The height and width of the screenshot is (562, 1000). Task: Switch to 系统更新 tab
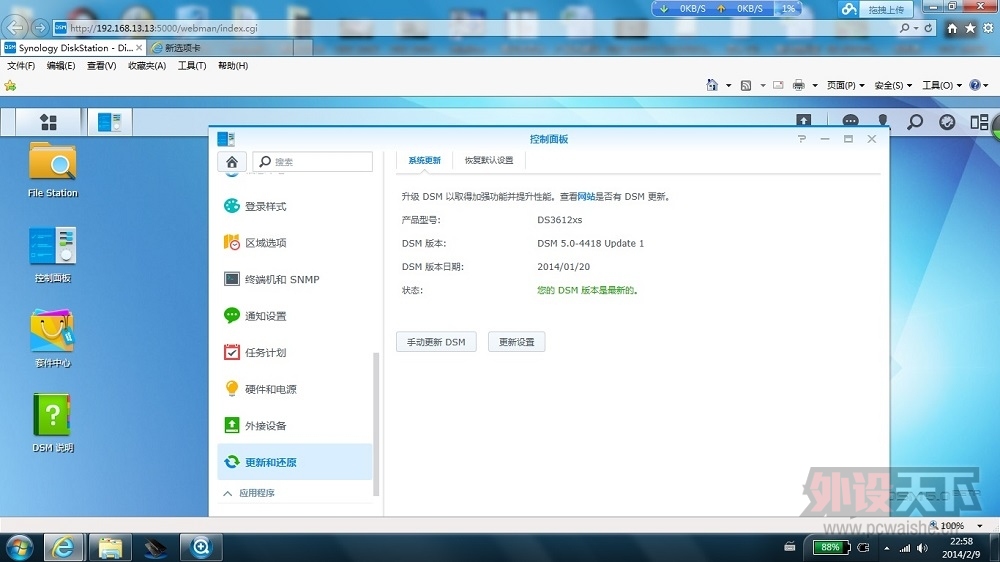(x=424, y=160)
